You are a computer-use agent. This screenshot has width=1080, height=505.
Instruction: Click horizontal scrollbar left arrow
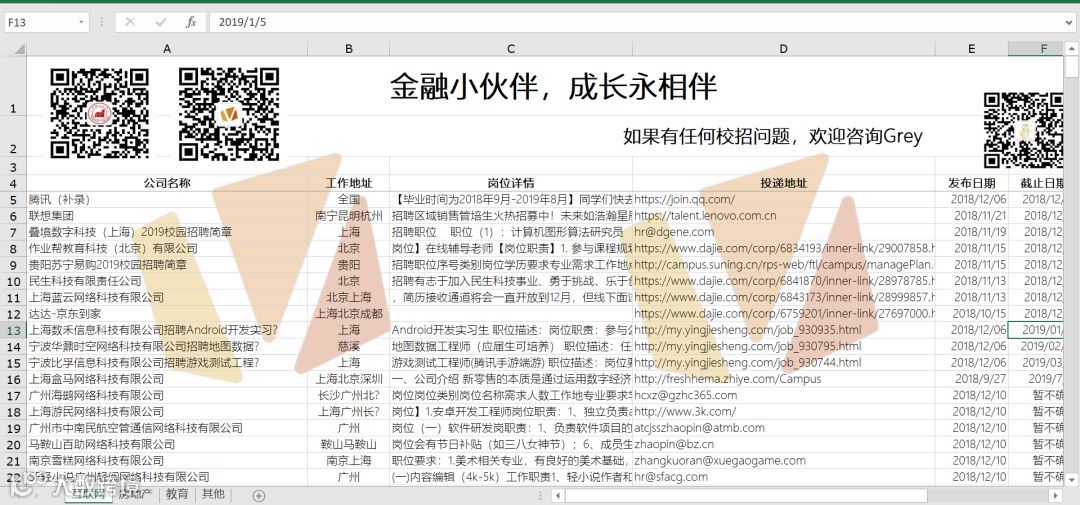[x=558, y=495]
